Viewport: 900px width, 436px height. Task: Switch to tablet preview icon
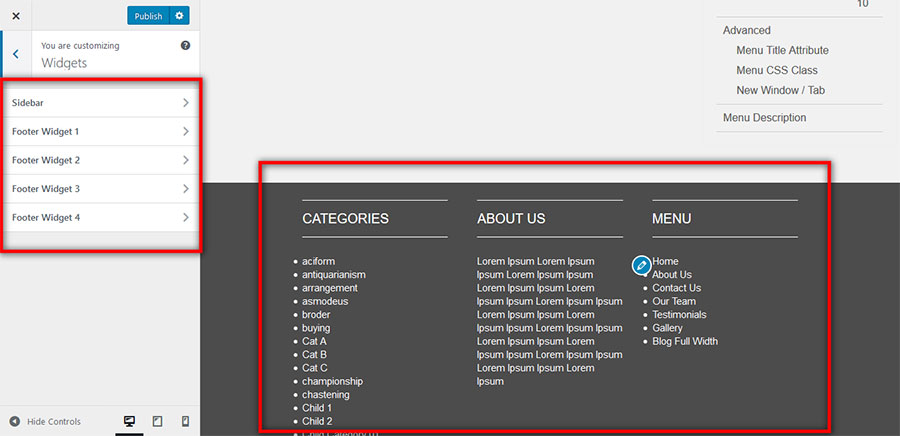tap(157, 422)
